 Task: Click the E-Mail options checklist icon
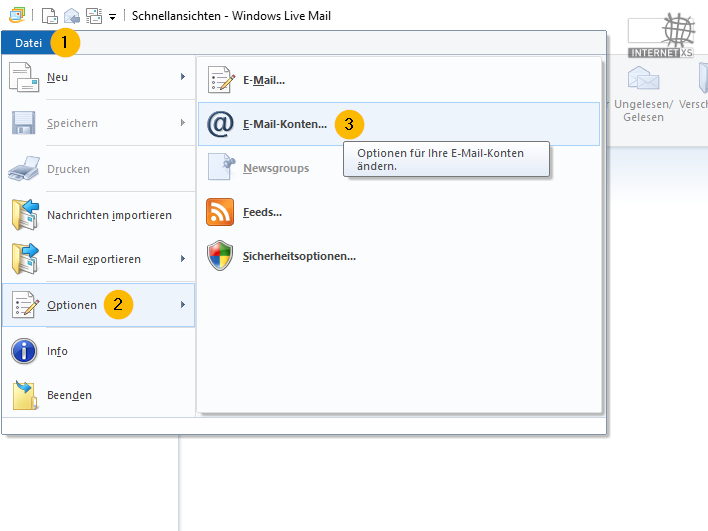(221, 80)
